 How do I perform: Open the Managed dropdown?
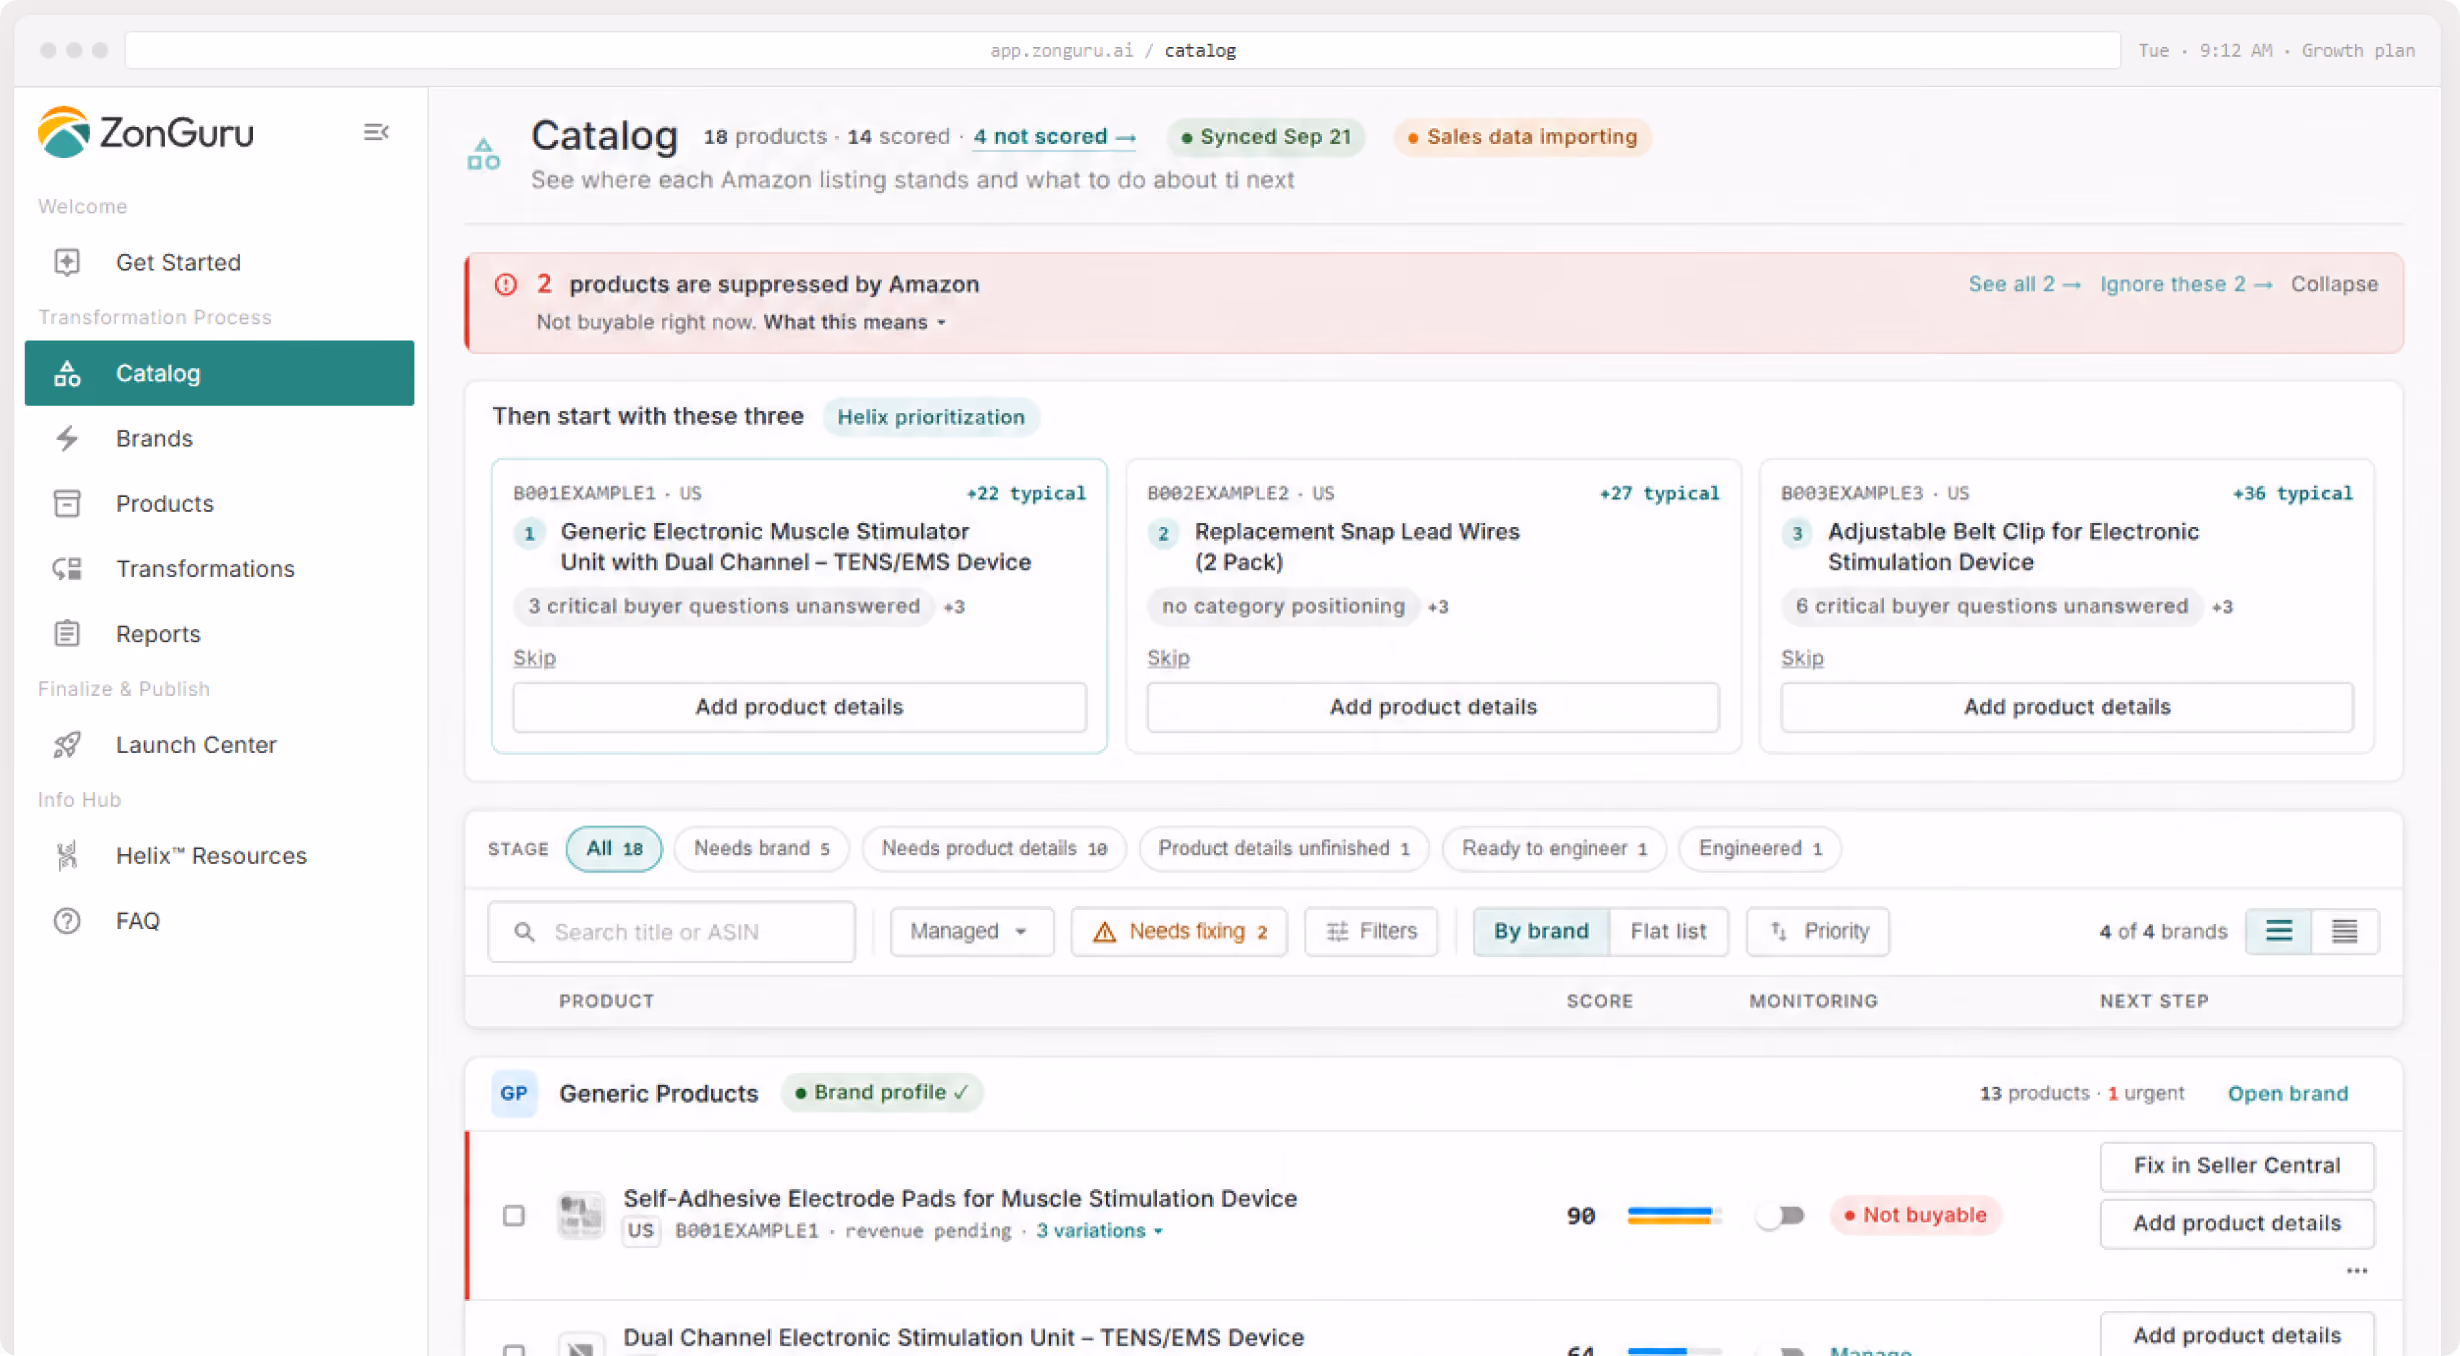(971, 931)
